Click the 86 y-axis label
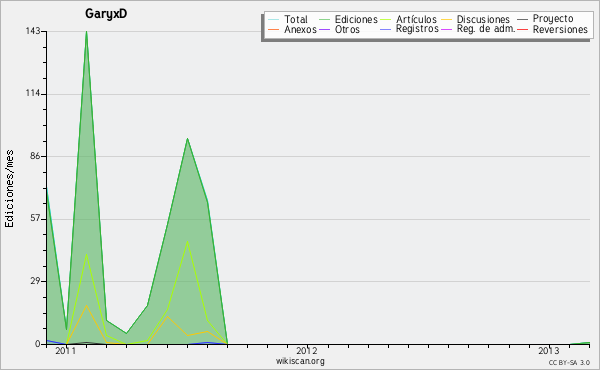Screen dimensions: 600x370 tap(35, 156)
